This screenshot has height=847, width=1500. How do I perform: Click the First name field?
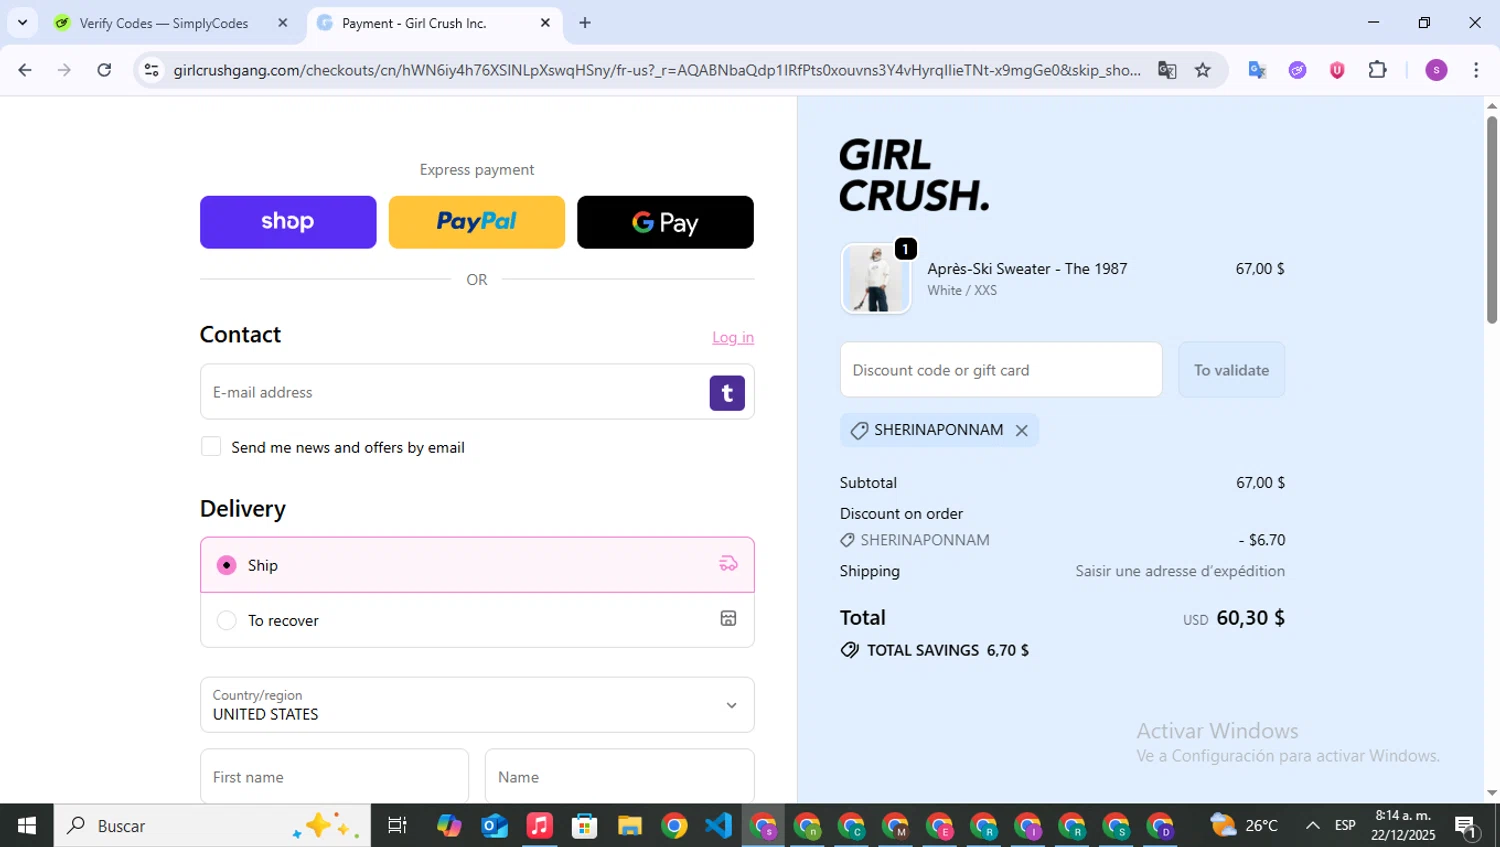(334, 777)
